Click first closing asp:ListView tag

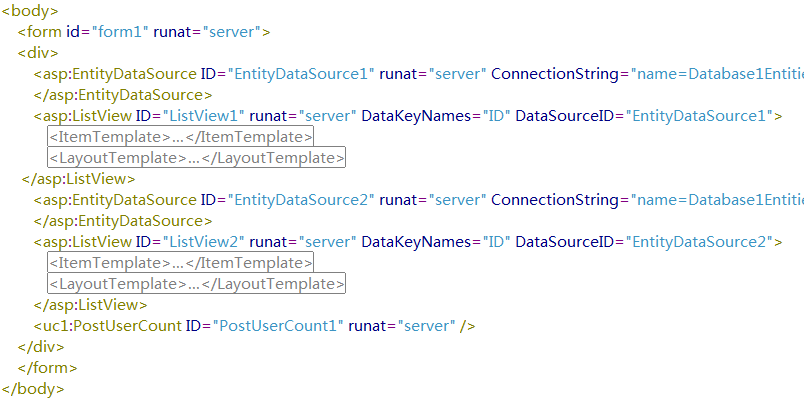(78, 179)
